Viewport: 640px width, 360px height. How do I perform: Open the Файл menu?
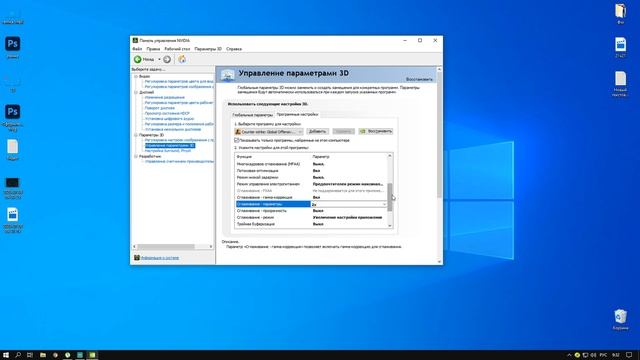click(137, 49)
